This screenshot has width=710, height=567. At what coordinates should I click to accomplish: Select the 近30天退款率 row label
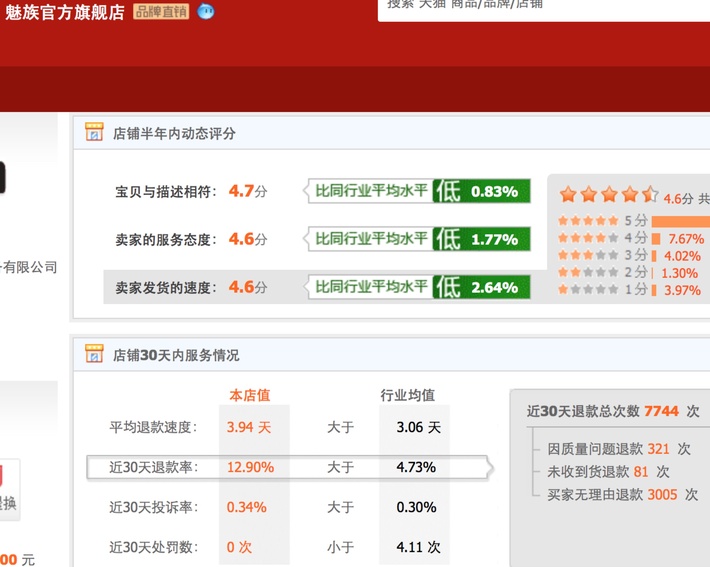154,467
